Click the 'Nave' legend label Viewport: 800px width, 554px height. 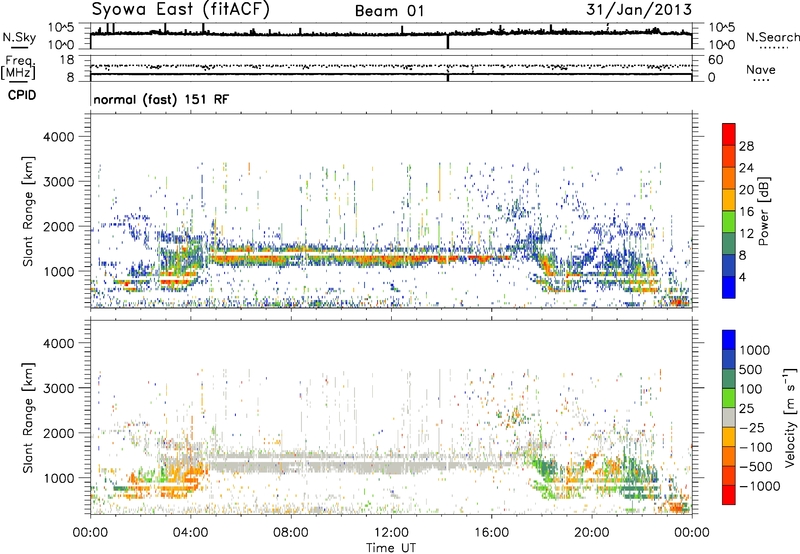(x=761, y=70)
